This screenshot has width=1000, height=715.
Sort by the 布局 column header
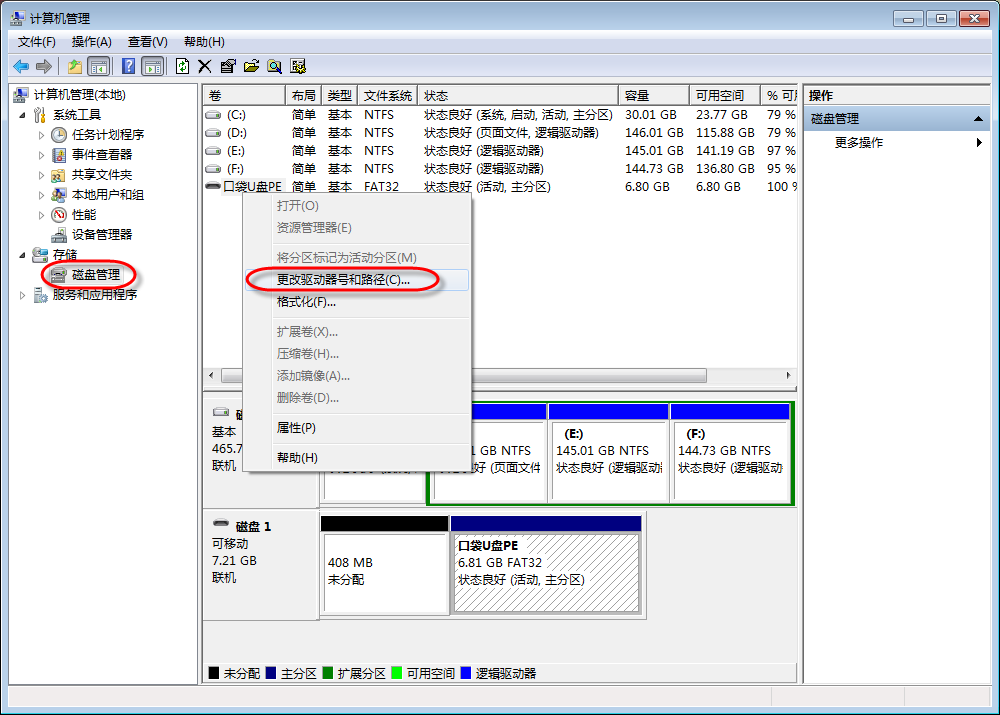pyautogui.click(x=304, y=96)
